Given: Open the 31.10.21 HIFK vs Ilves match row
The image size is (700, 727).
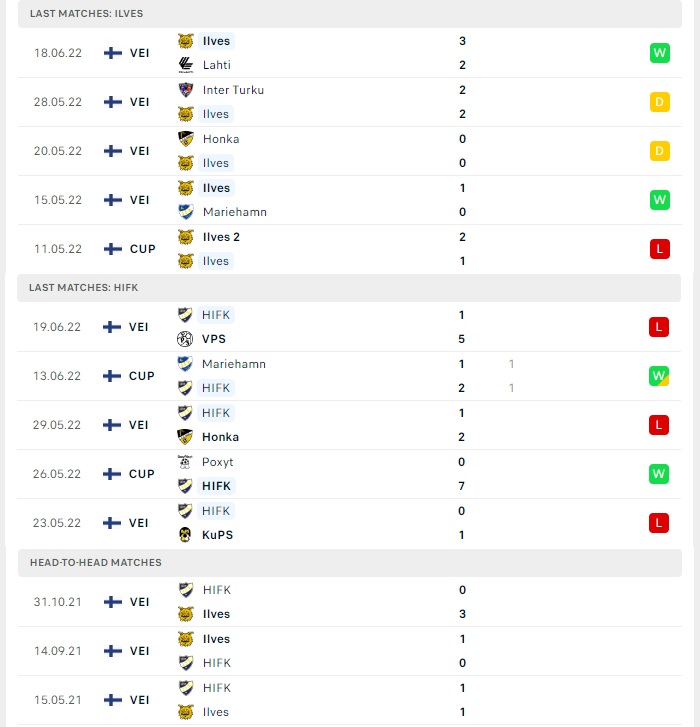Looking at the screenshot, I should (350, 602).
